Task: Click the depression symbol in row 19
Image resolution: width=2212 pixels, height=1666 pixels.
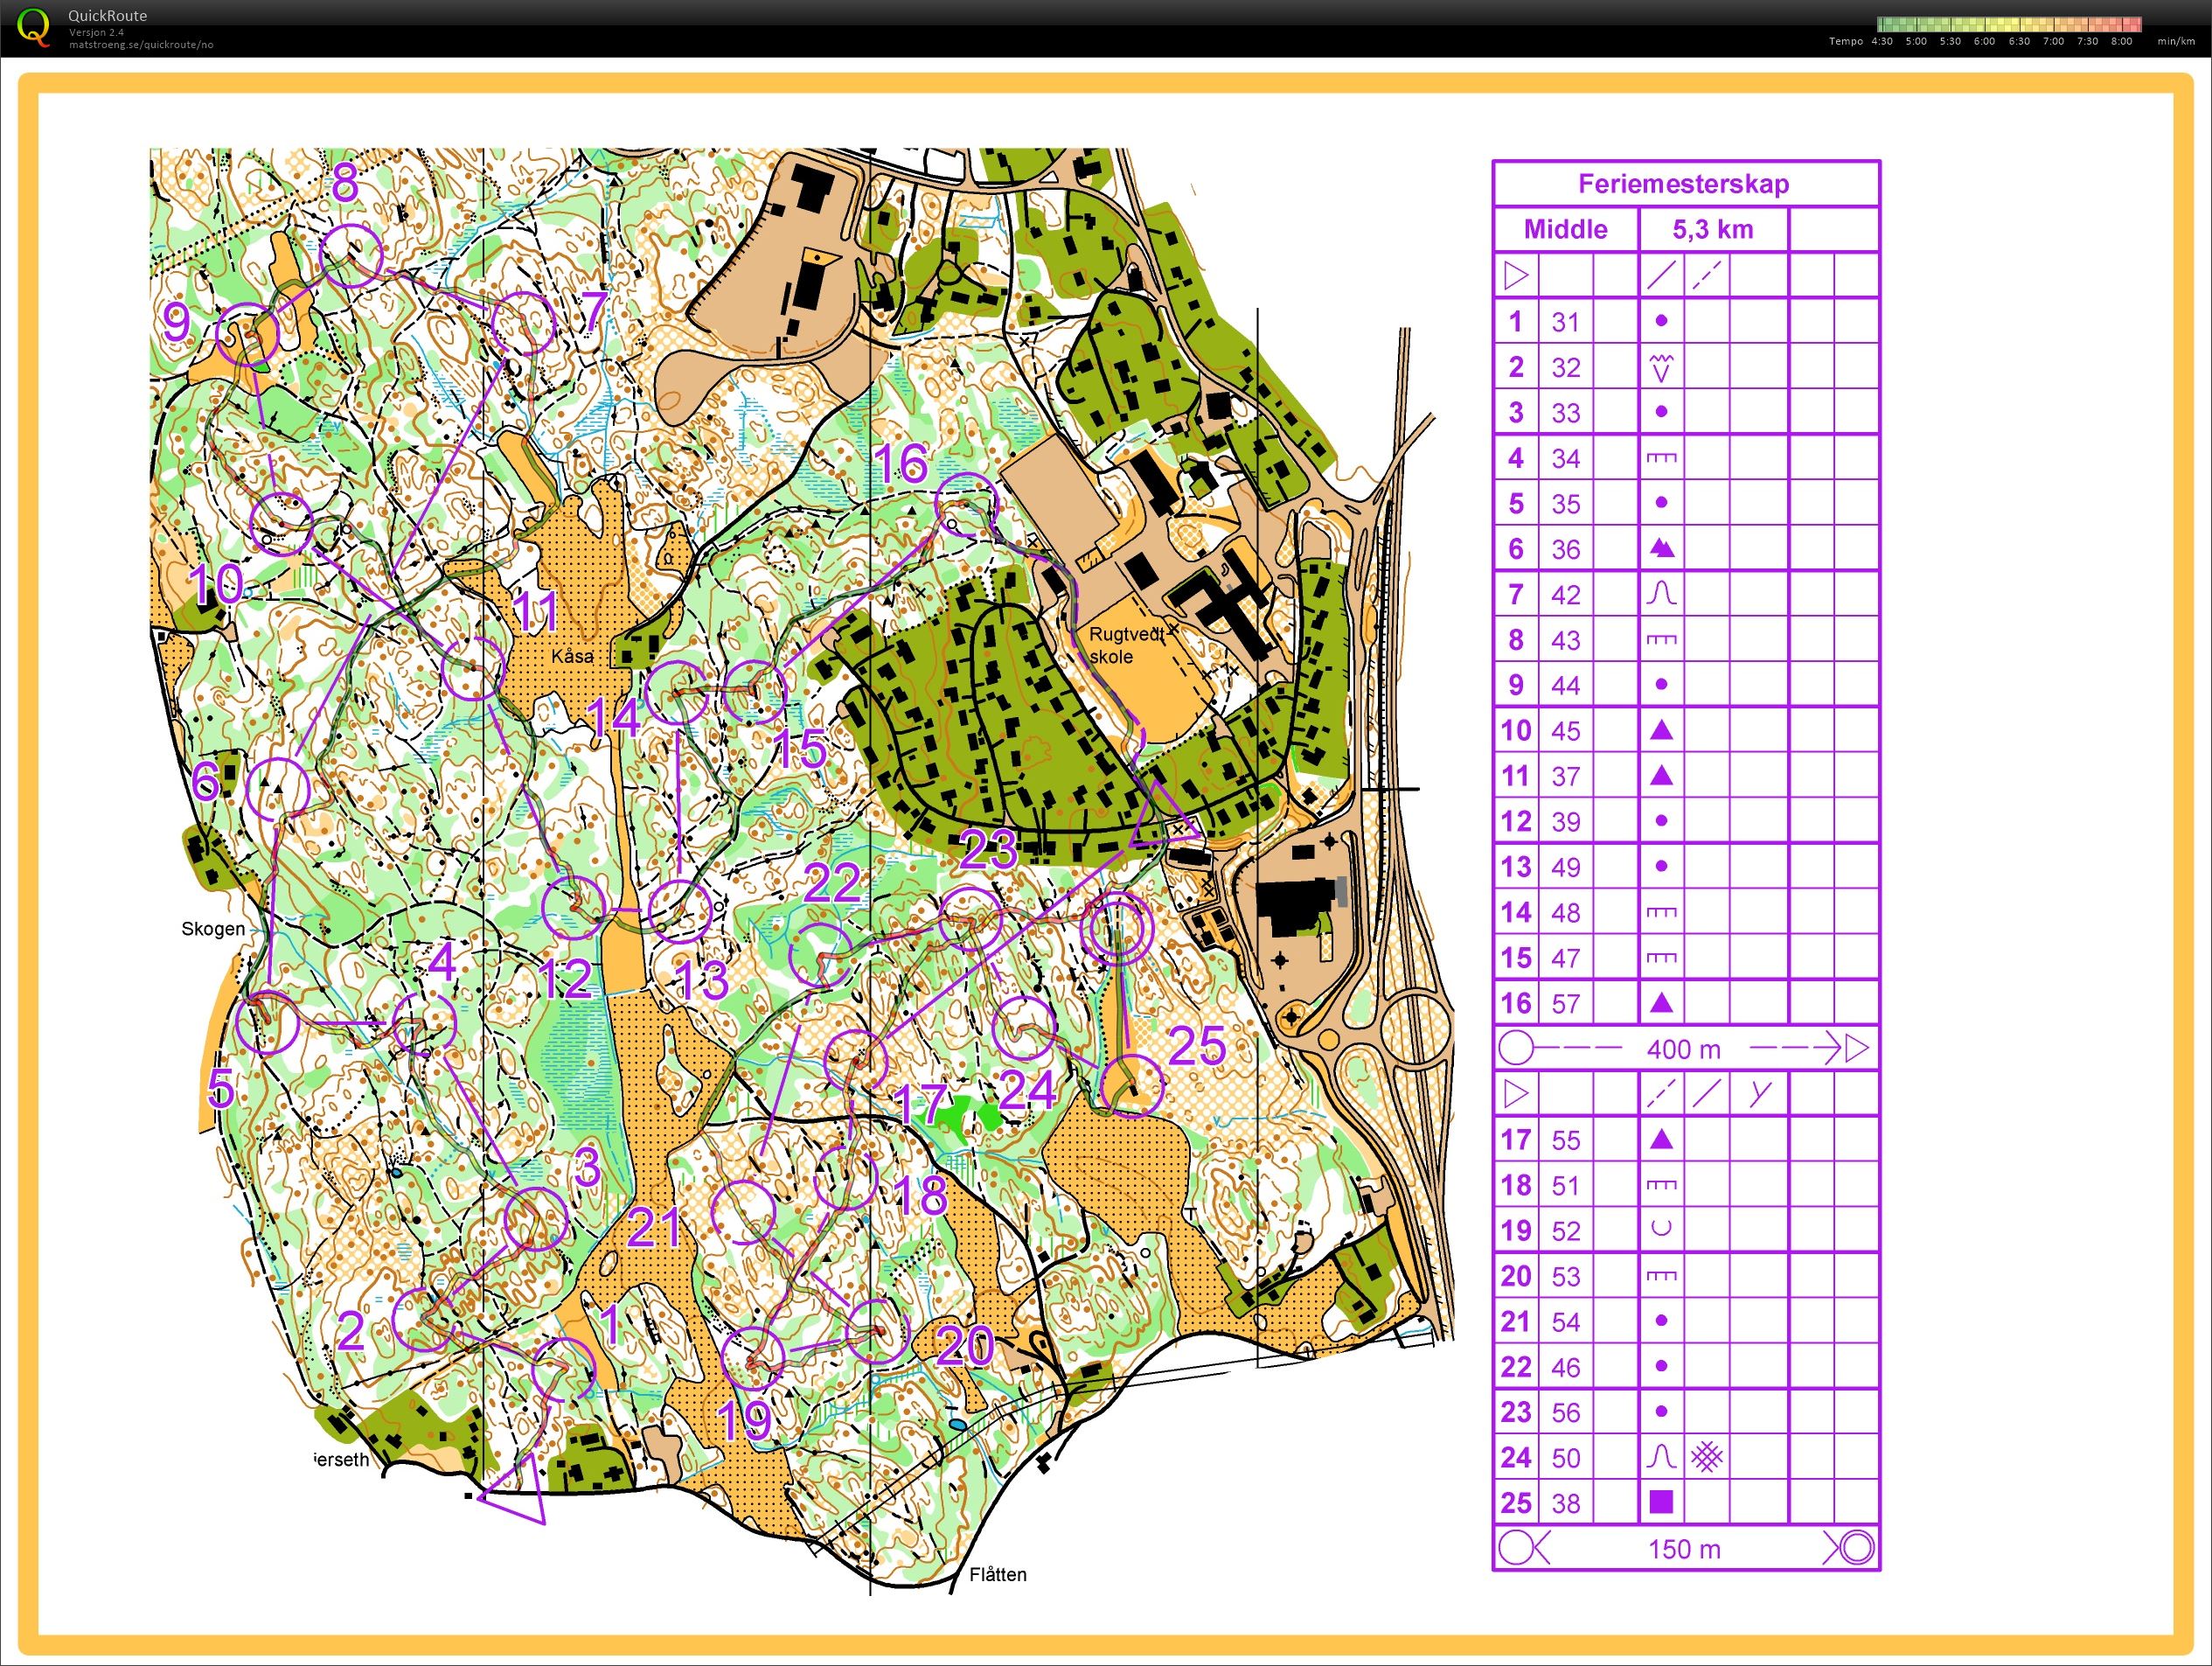Action: coord(1661,1229)
